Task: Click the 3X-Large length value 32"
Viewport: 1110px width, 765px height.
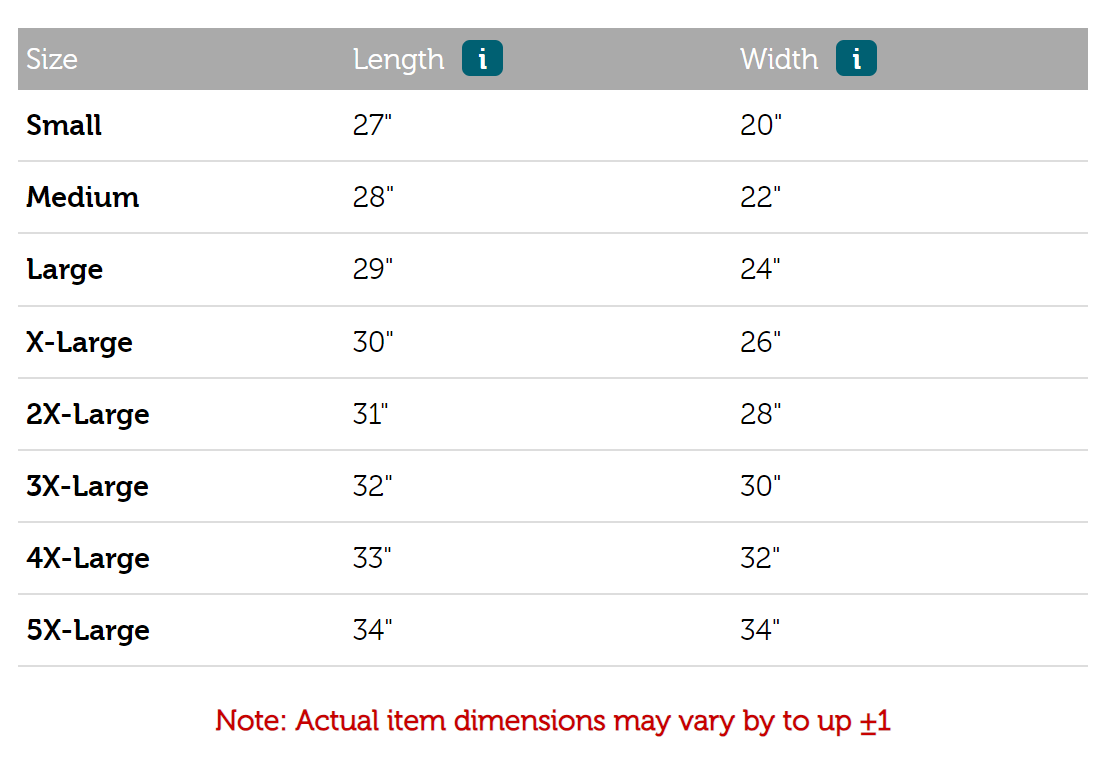Action: tap(373, 486)
